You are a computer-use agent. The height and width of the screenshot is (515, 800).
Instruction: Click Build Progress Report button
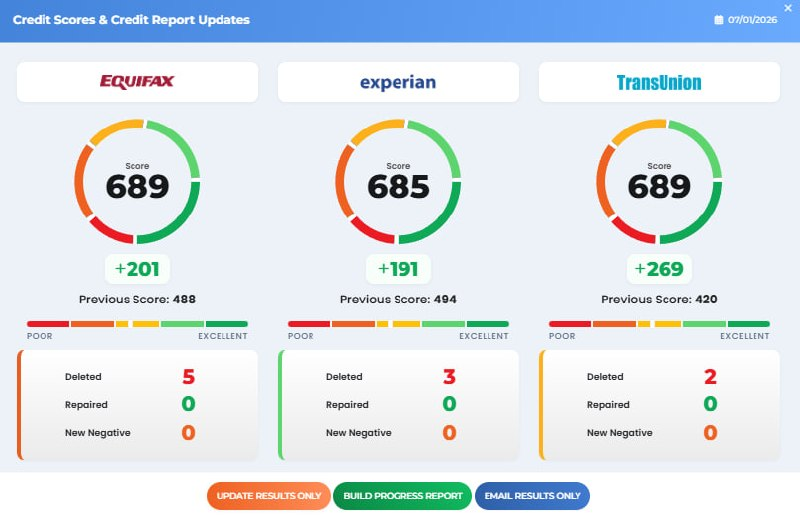point(403,496)
